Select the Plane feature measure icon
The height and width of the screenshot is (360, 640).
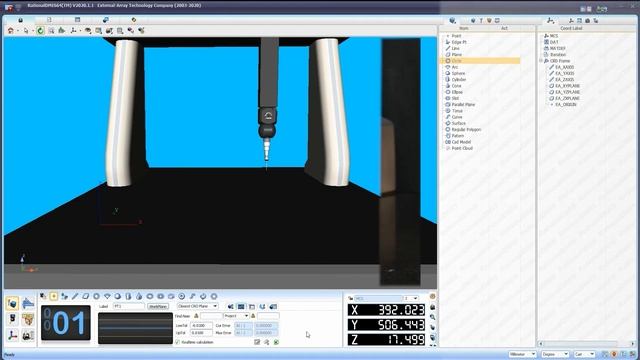(x=86, y=296)
